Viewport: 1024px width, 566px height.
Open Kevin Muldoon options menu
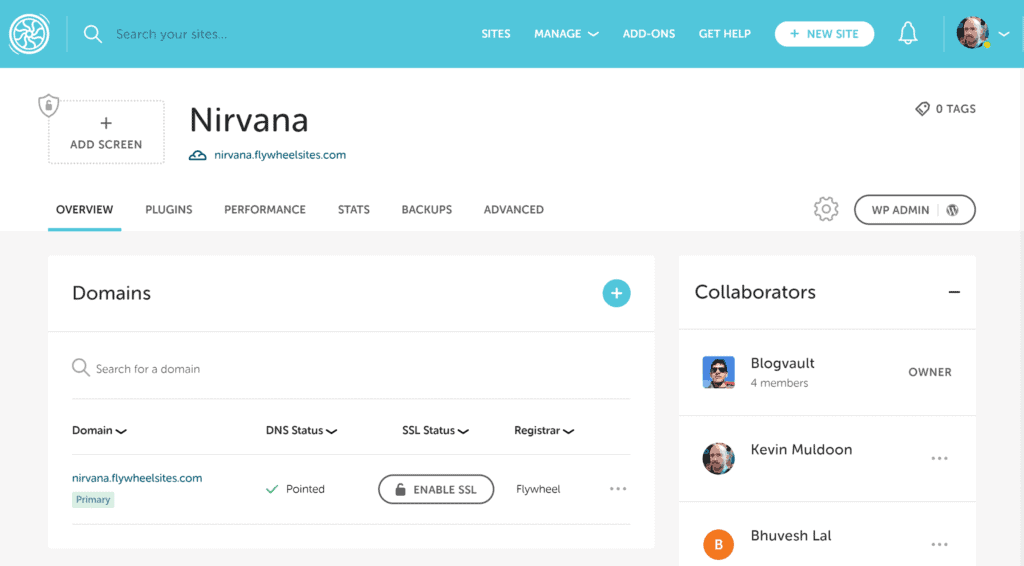coord(939,458)
